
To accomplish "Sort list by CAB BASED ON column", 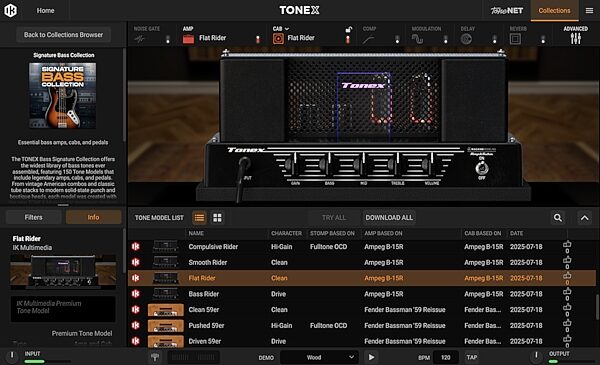I will point(483,233).
